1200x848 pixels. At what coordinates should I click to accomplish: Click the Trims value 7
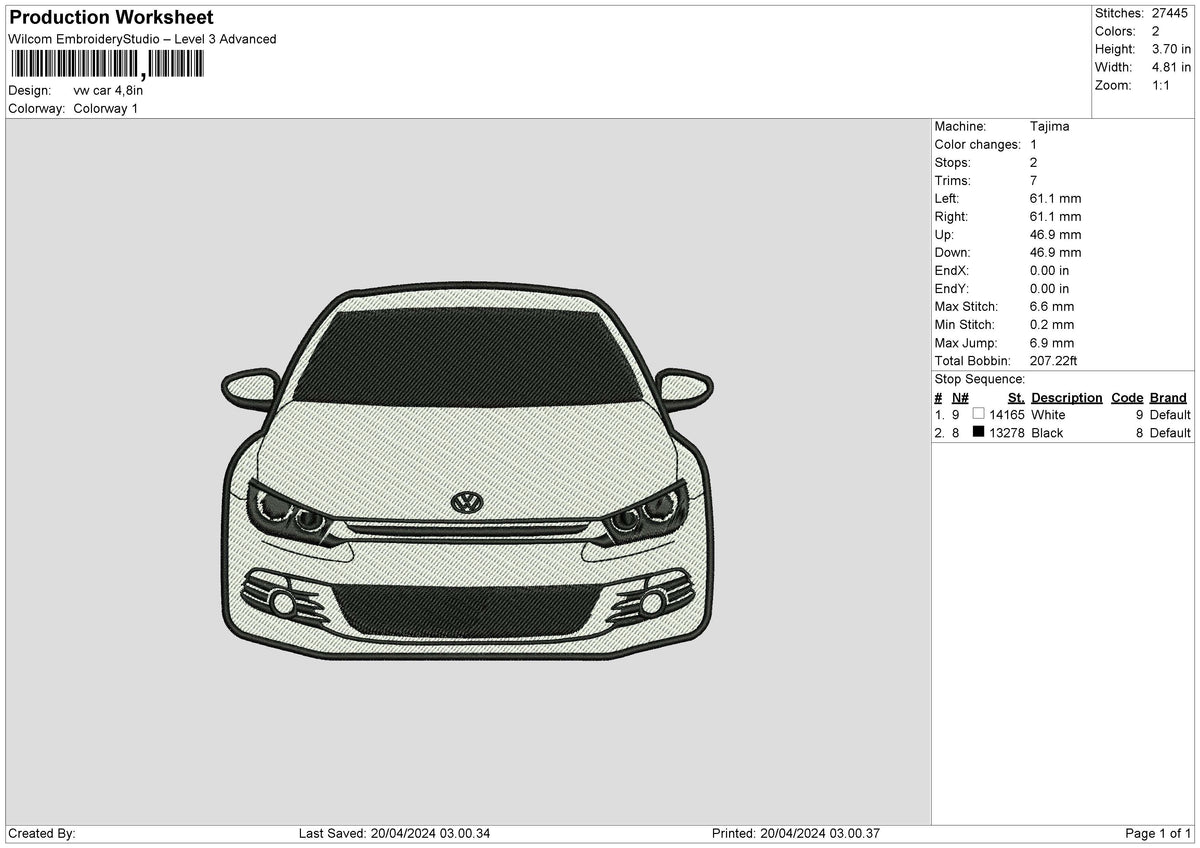tap(1034, 180)
